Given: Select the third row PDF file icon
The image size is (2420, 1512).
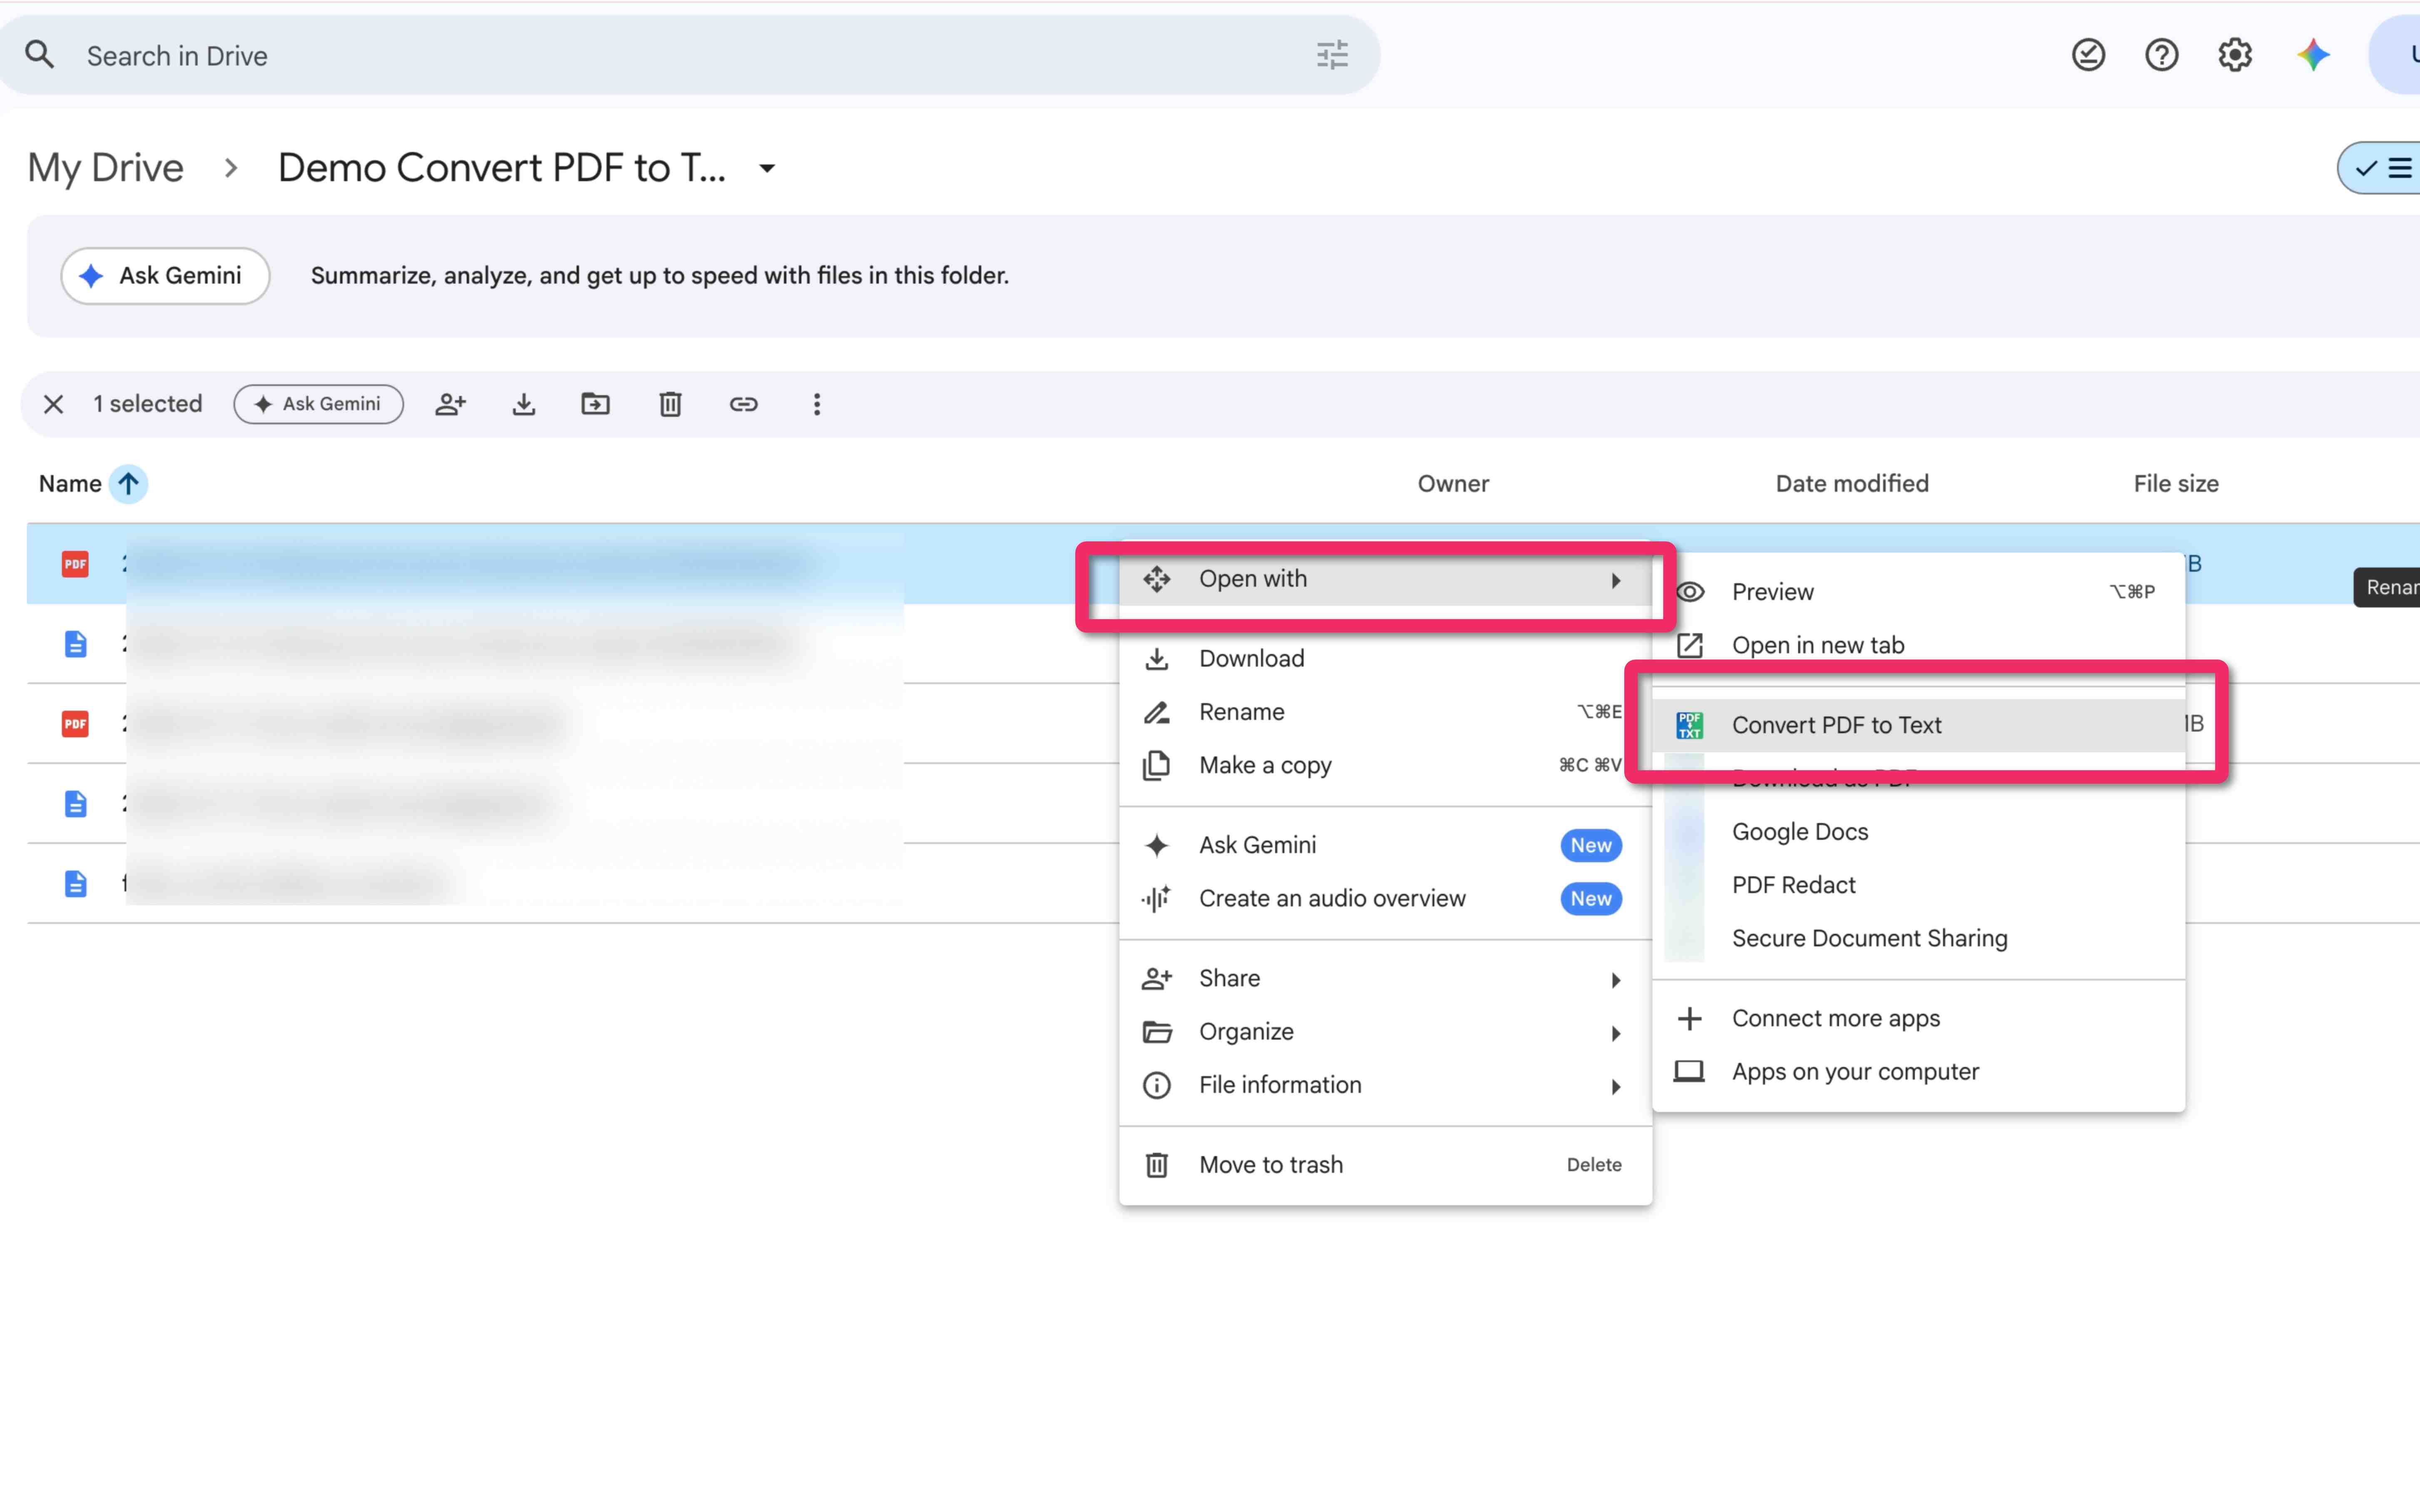Looking at the screenshot, I should [x=75, y=724].
